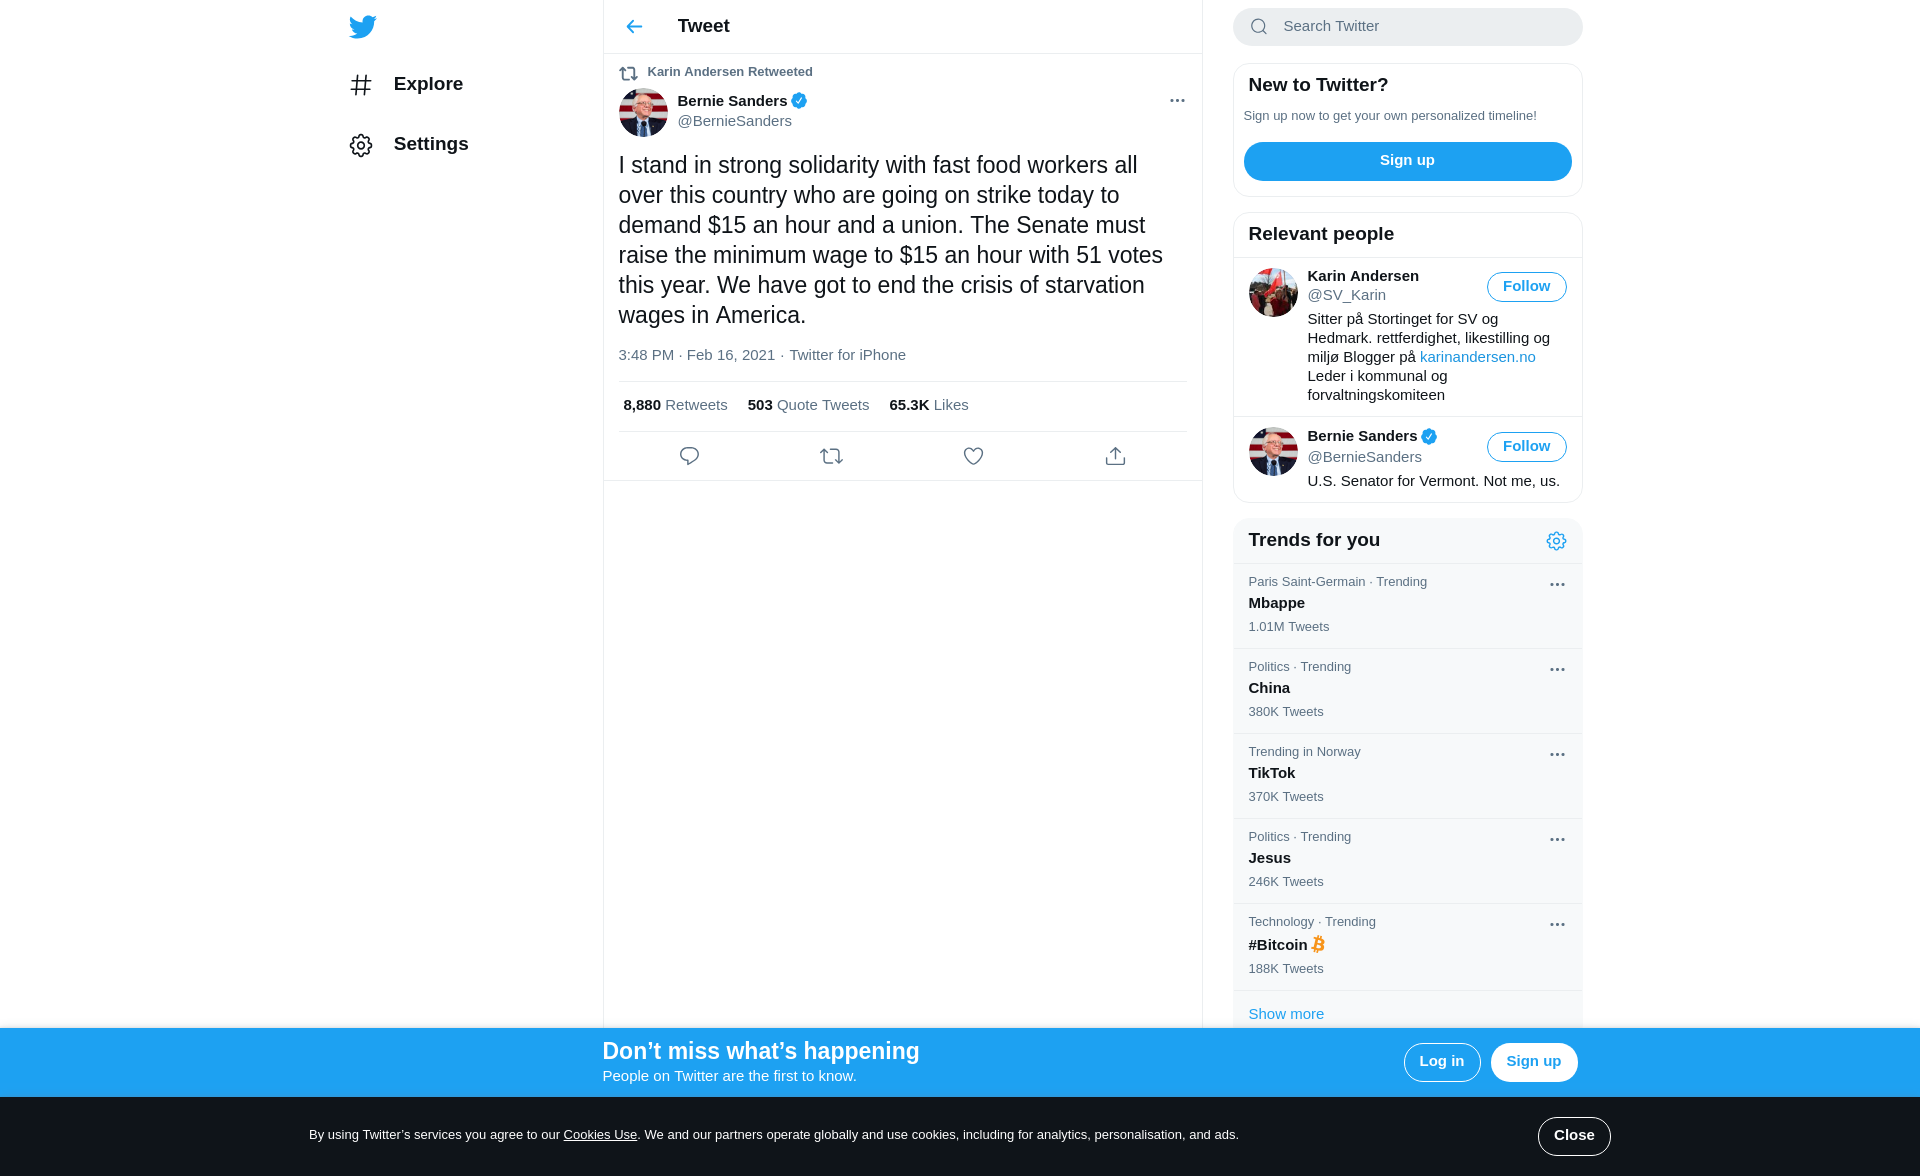The image size is (1920, 1176).
Task: Open Settings in the left sidebar
Action: click(x=409, y=145)
